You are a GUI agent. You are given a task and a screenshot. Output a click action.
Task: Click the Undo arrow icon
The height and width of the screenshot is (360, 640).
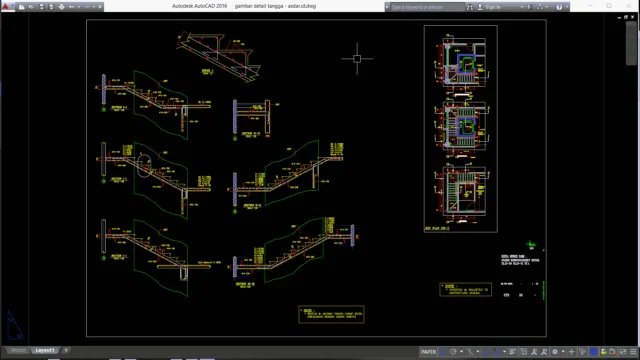pyautogui.click(x=71, y=7)
